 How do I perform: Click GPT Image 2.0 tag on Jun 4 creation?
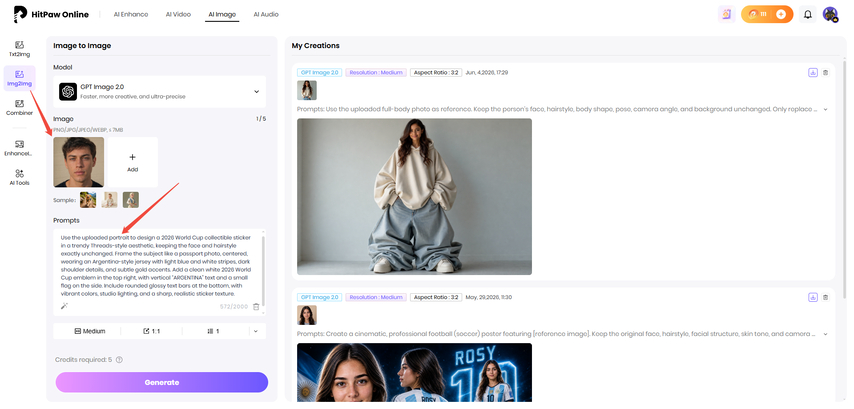(320, 72)
